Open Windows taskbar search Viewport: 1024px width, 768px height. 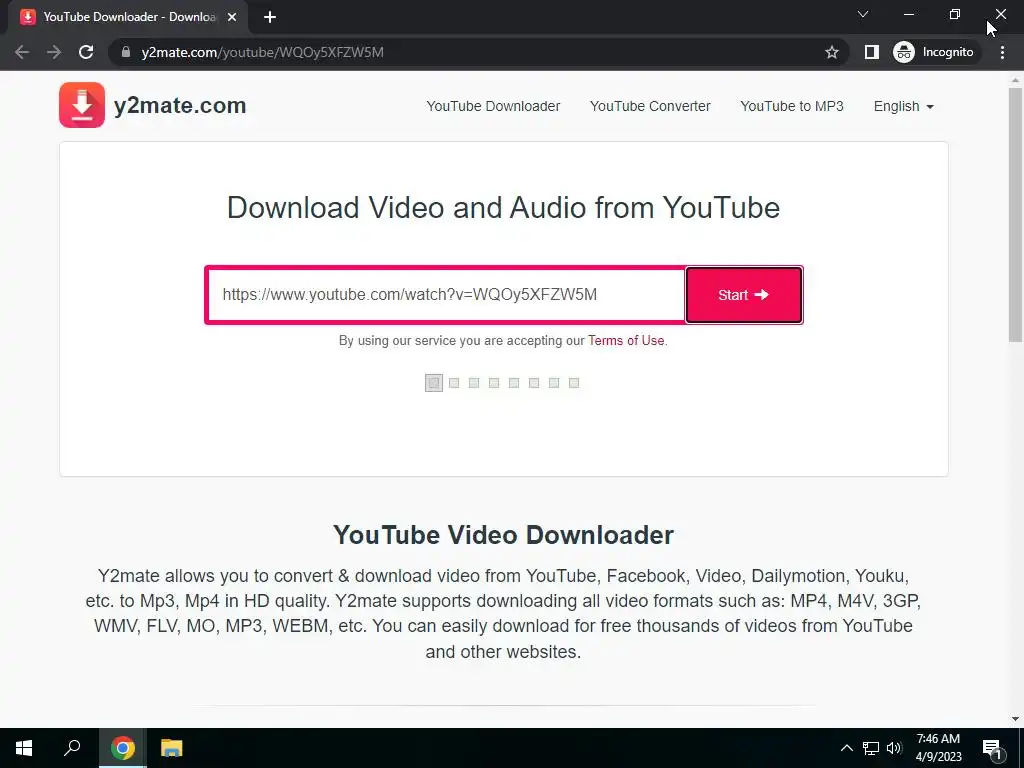(72, 748)
